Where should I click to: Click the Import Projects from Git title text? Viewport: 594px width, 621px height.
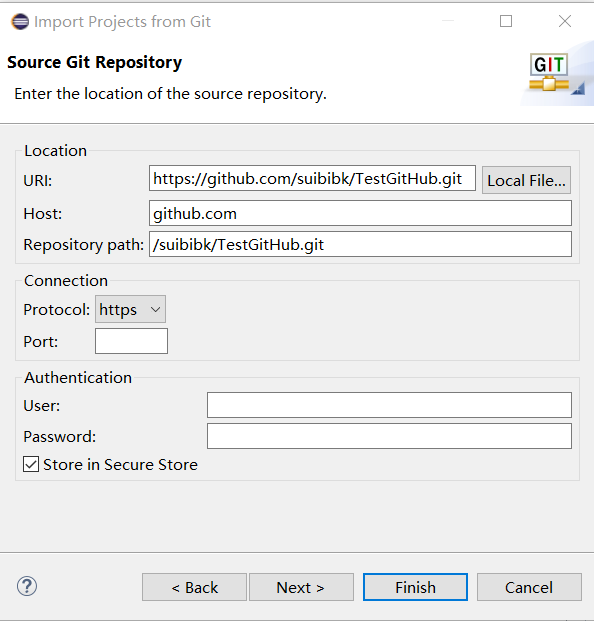coord(122,22)
